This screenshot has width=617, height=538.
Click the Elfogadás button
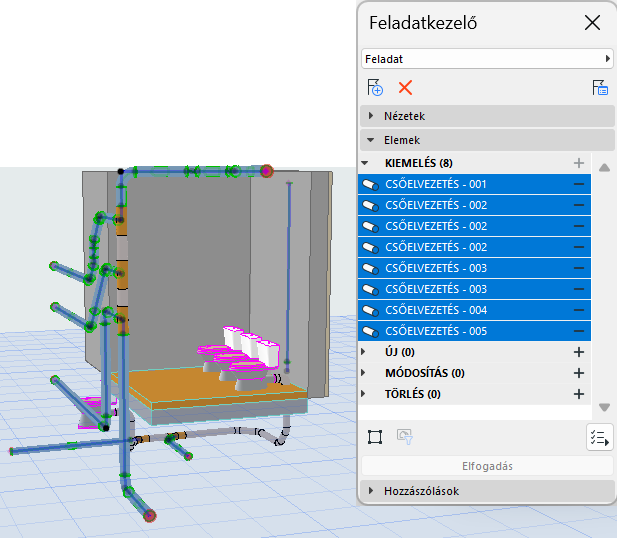[x=487, y=466]
